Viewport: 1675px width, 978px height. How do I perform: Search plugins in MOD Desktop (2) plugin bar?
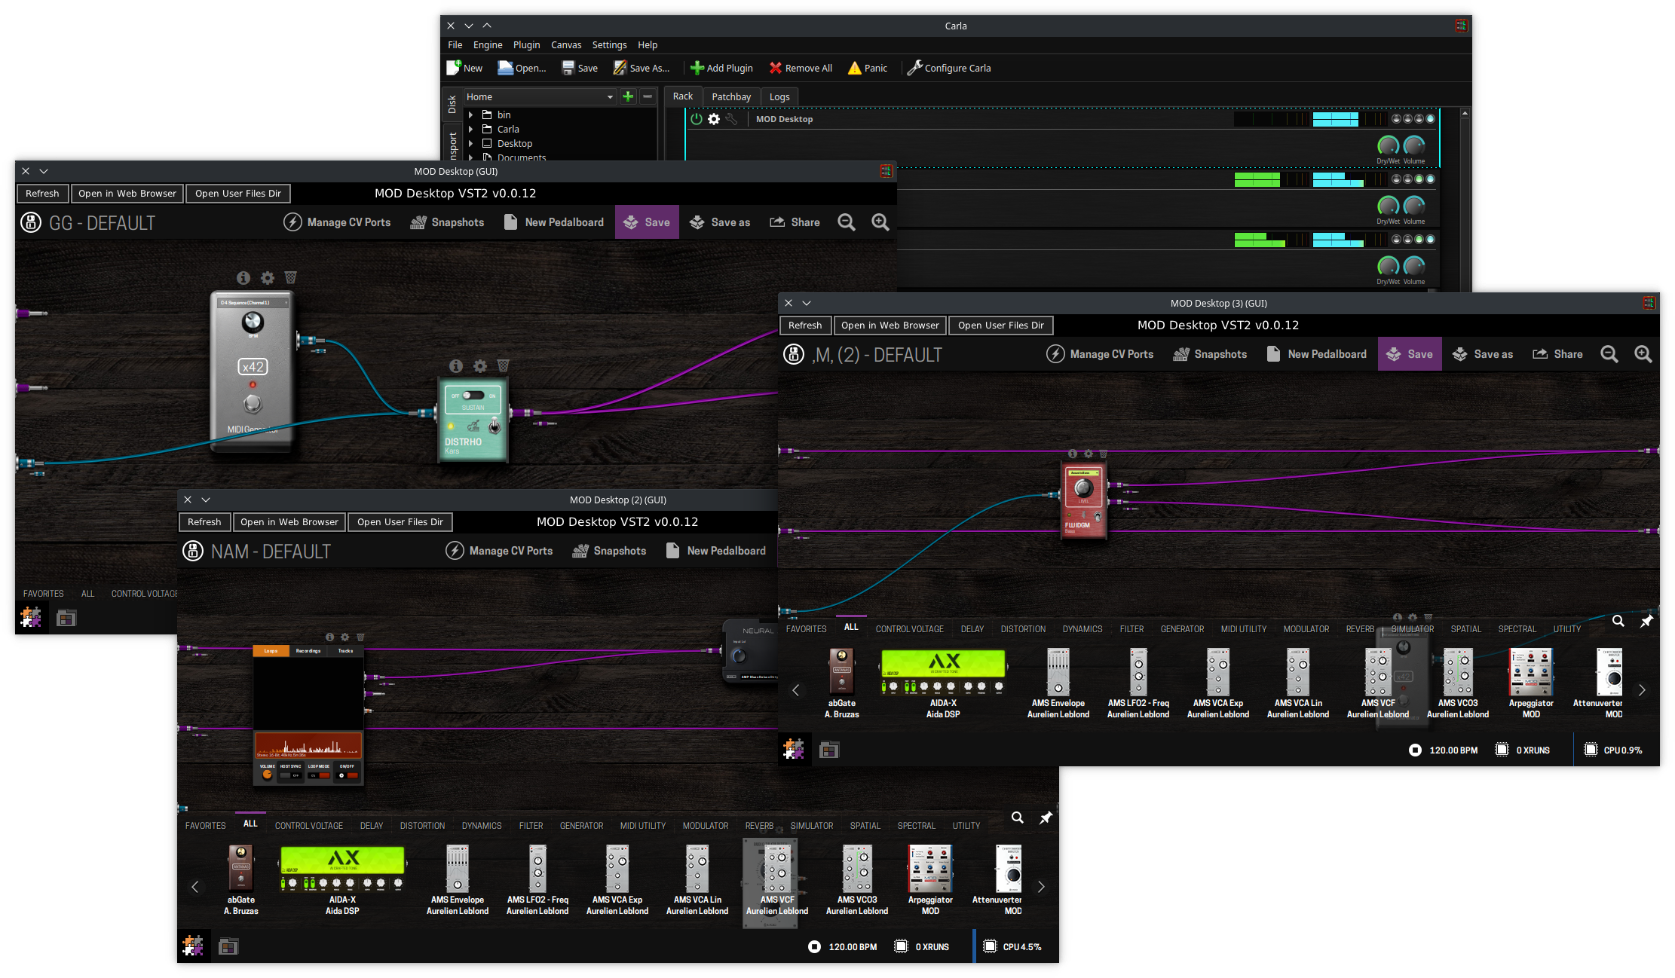point(1017,817)
